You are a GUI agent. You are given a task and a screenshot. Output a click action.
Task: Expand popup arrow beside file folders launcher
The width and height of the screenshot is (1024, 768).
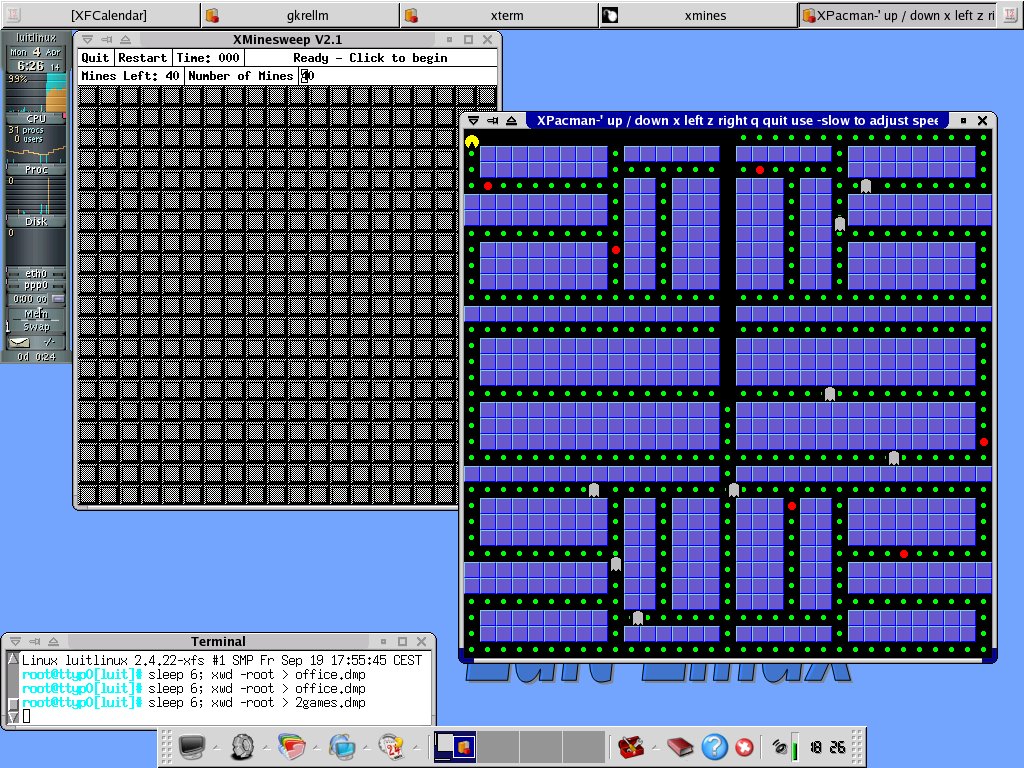point(316,748)
